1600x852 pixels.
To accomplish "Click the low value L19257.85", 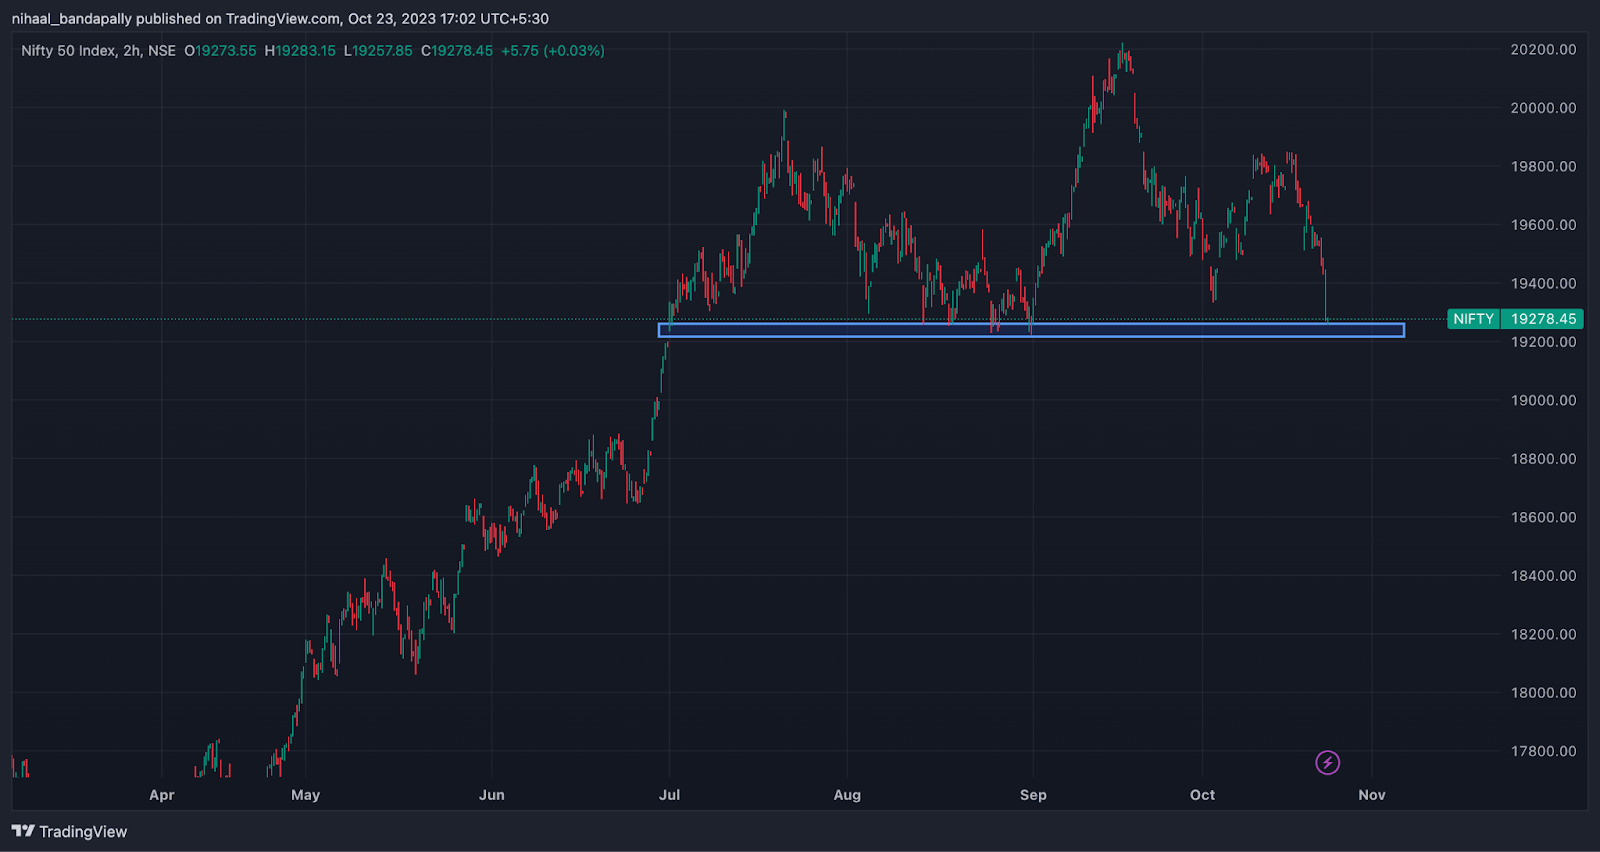I will click(378, 51).
